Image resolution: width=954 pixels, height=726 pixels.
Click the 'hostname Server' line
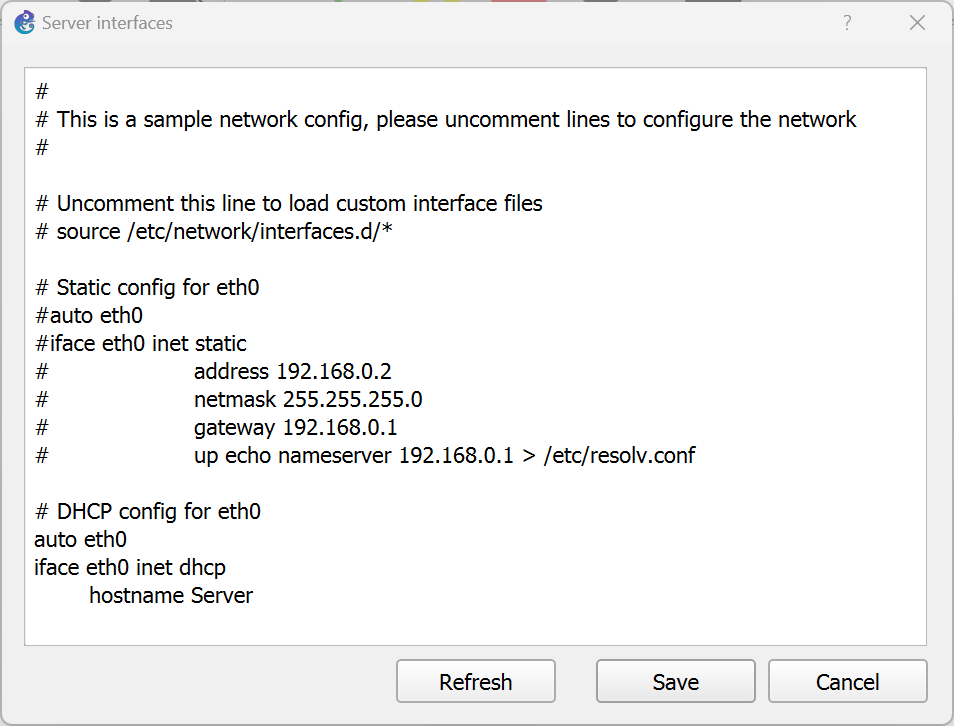(170, 595)
